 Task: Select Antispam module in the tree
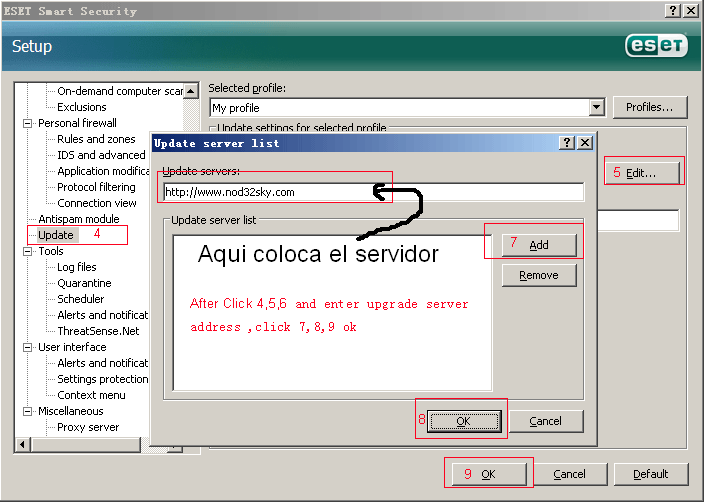point(79,219)
